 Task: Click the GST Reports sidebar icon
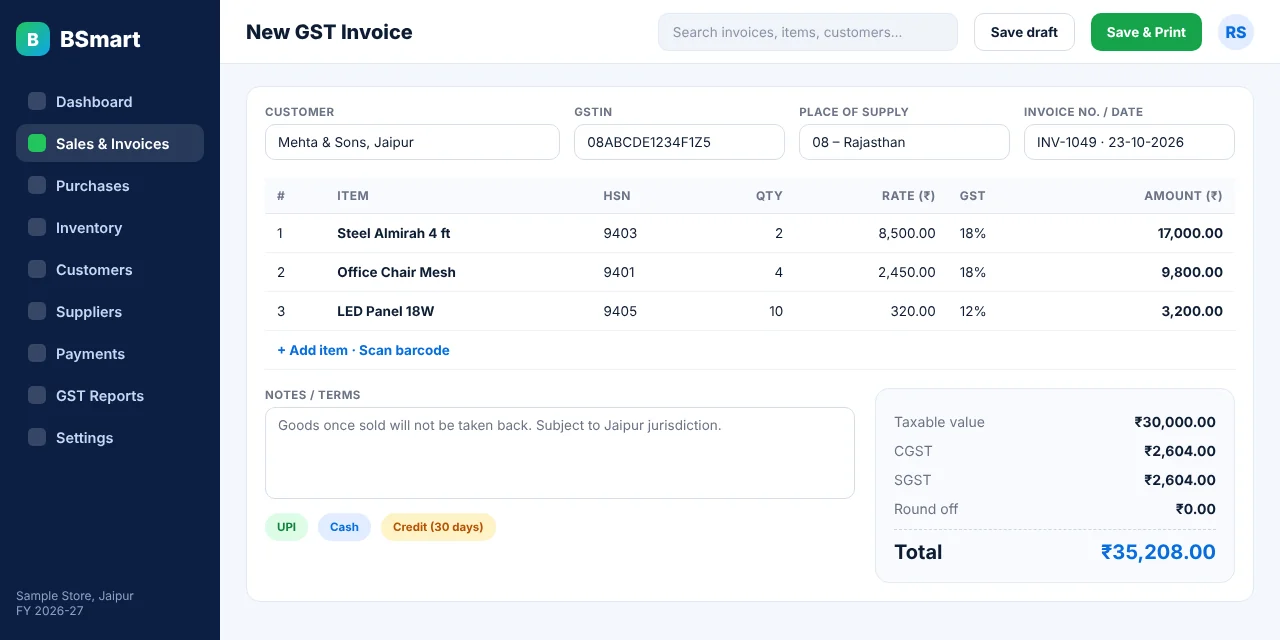pyautogui.click(x=37, y=395)
